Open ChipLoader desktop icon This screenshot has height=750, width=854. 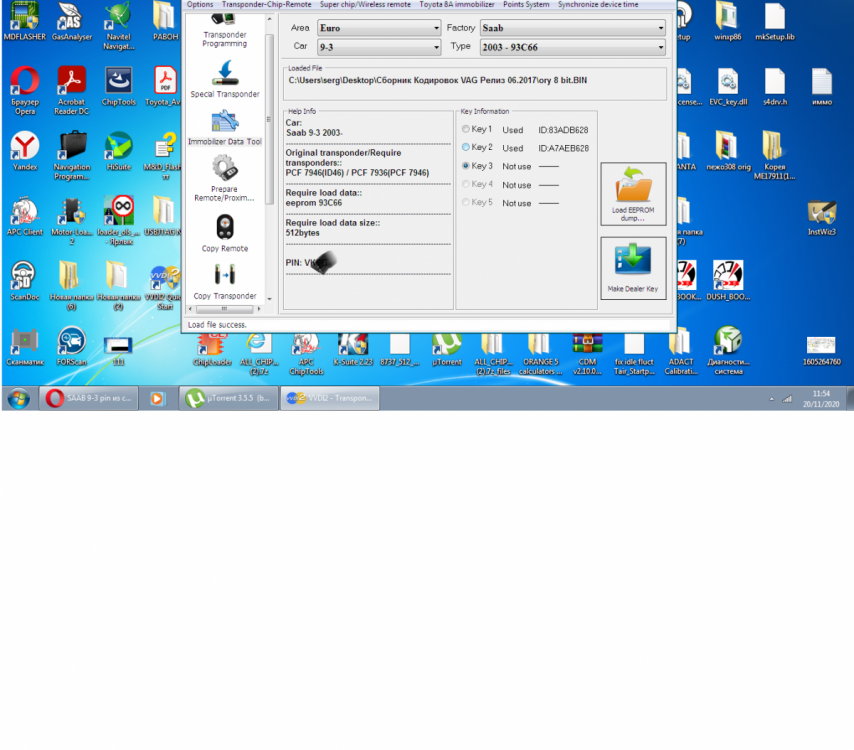point(212,349)
